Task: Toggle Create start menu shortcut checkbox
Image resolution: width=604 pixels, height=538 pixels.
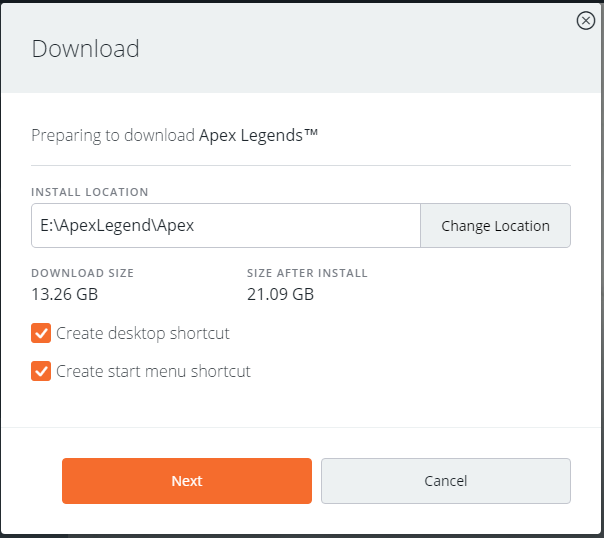Action: point(41,371)
